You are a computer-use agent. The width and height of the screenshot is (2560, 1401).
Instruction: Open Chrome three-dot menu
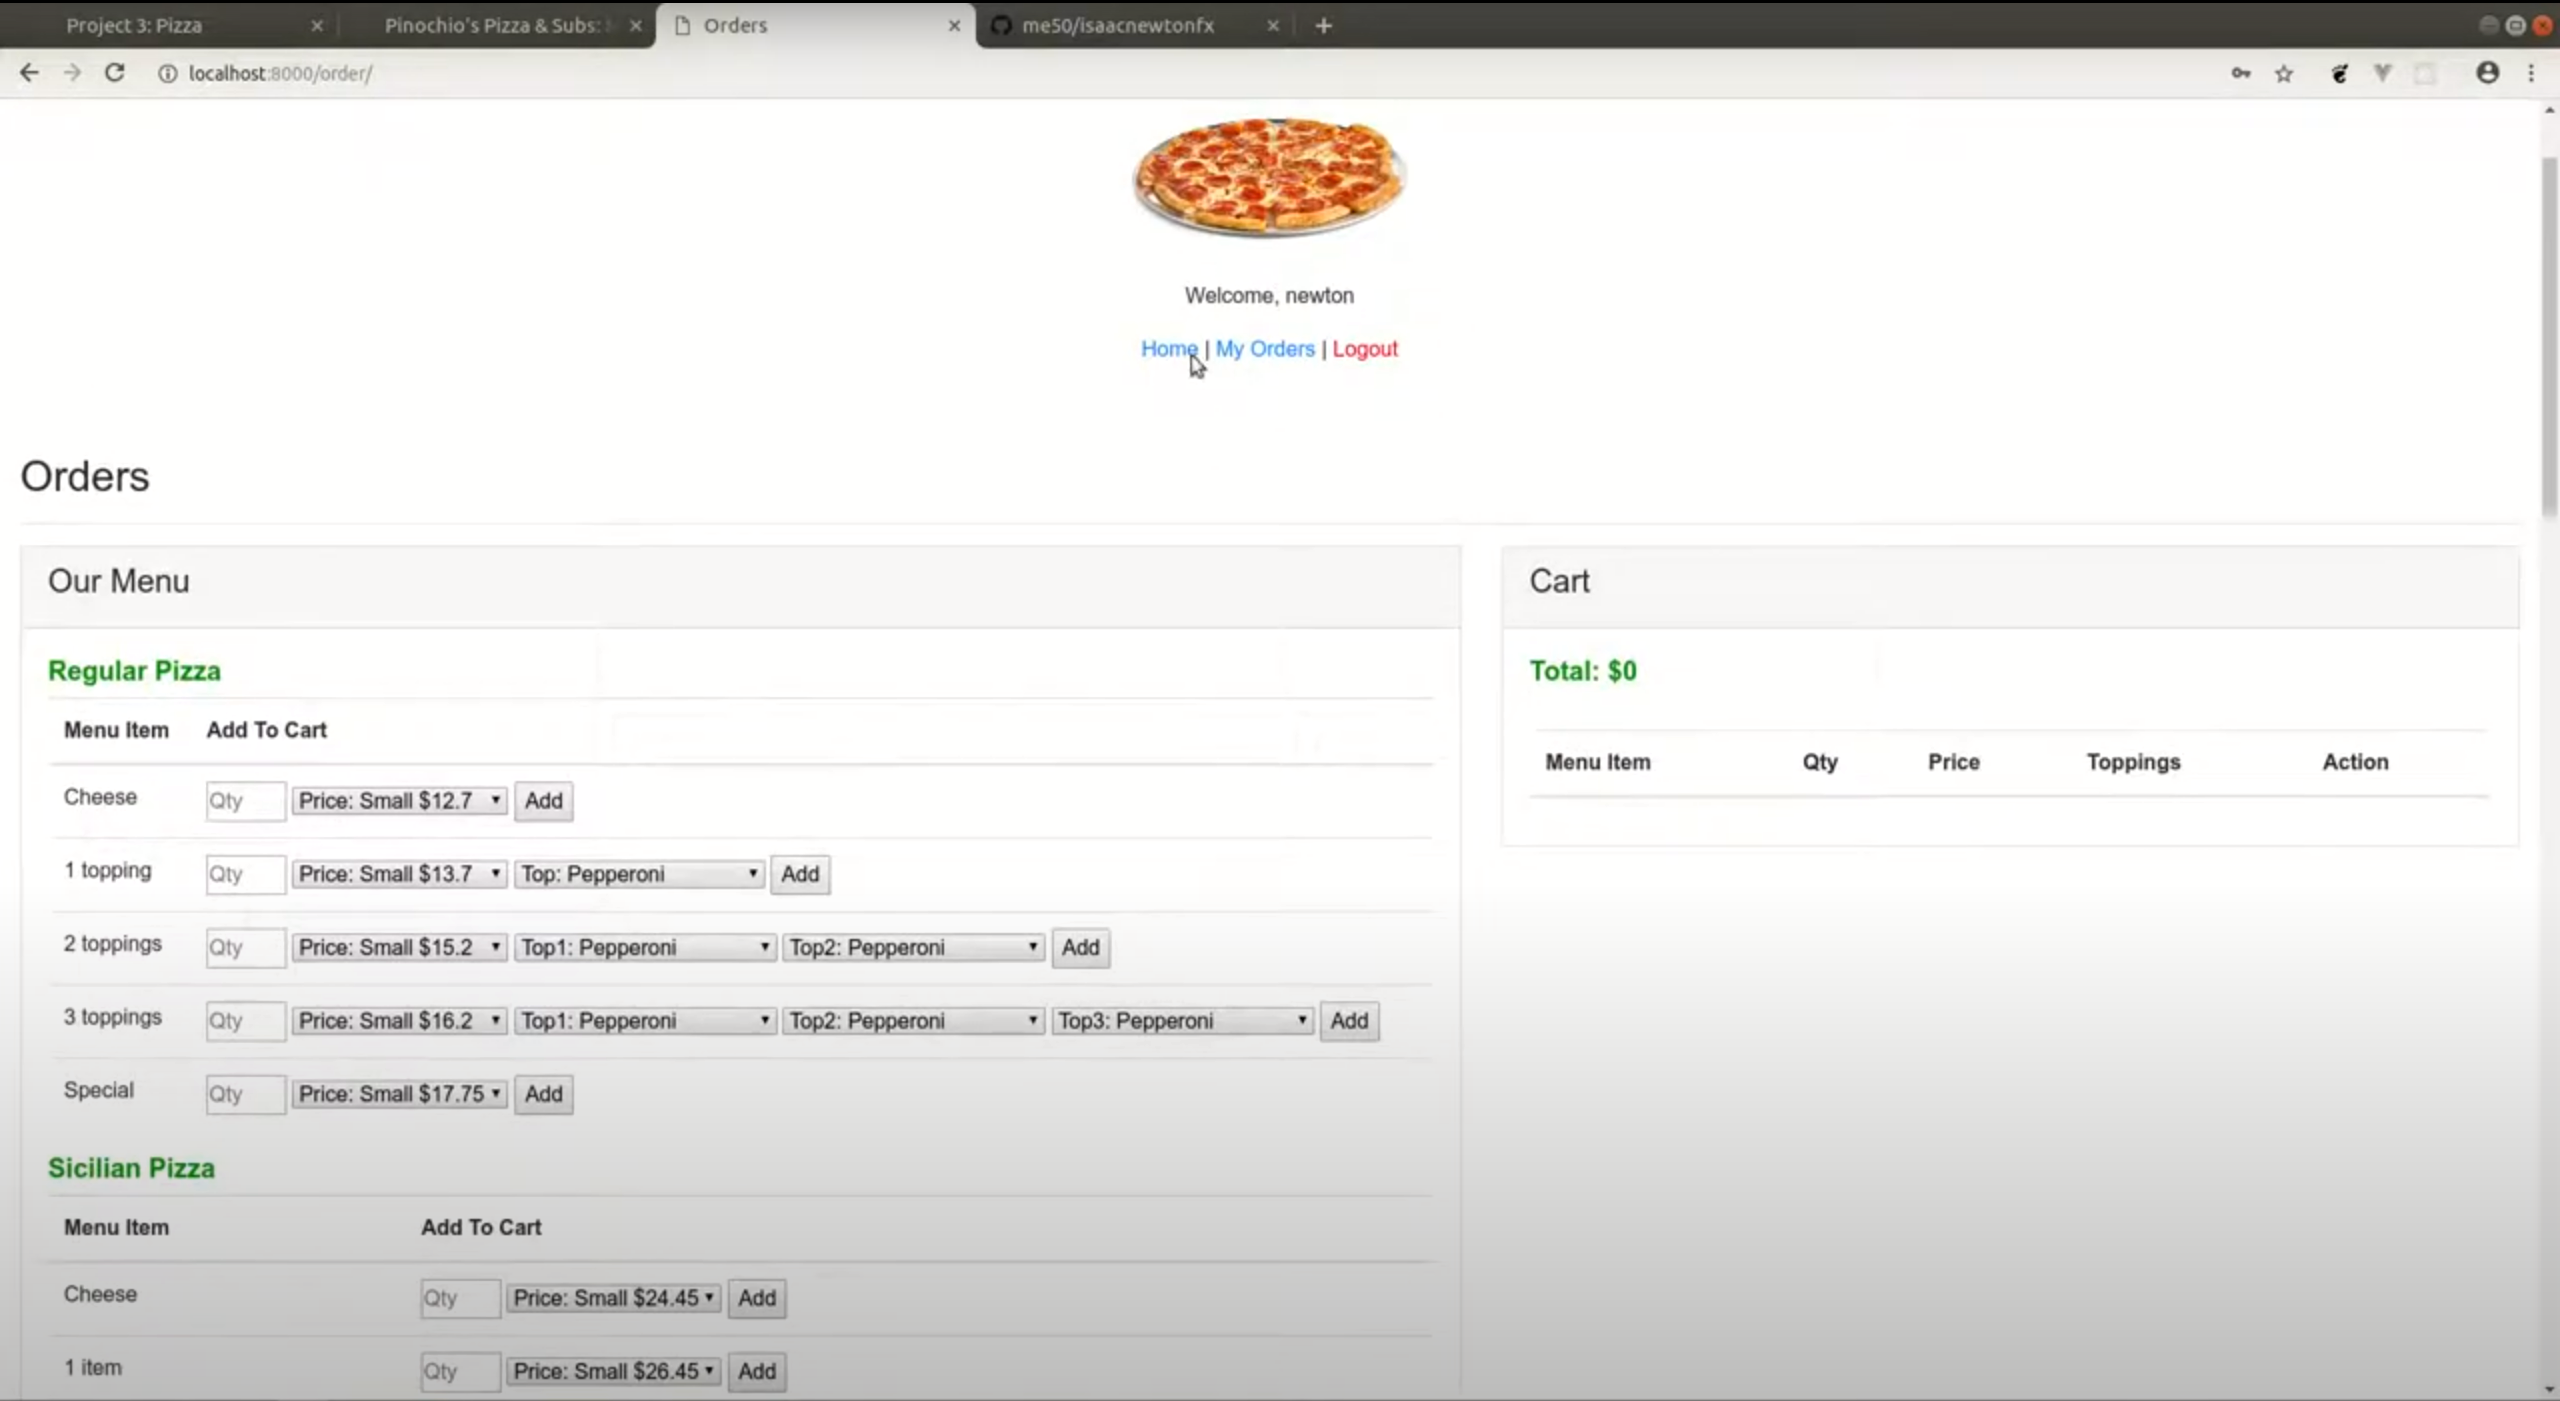click(2531, 73)
